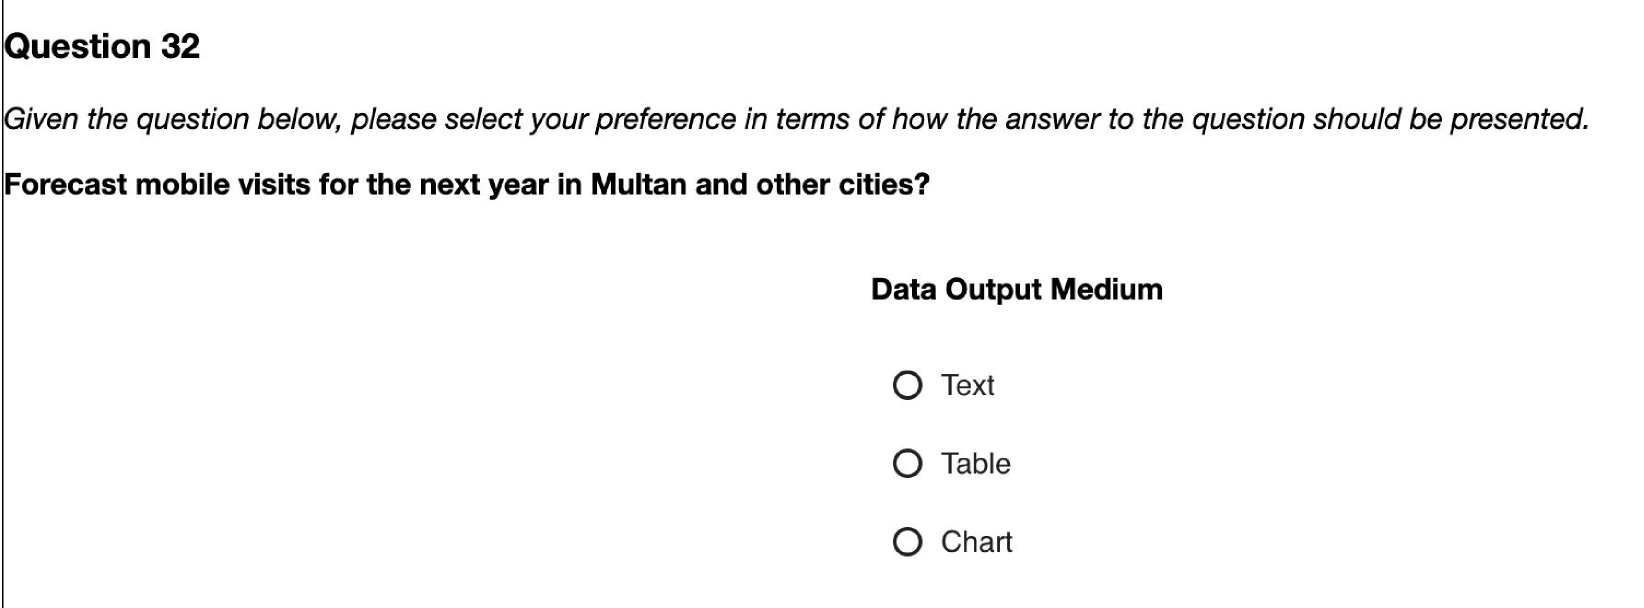Click the "Text" option label

pos(967,385)
